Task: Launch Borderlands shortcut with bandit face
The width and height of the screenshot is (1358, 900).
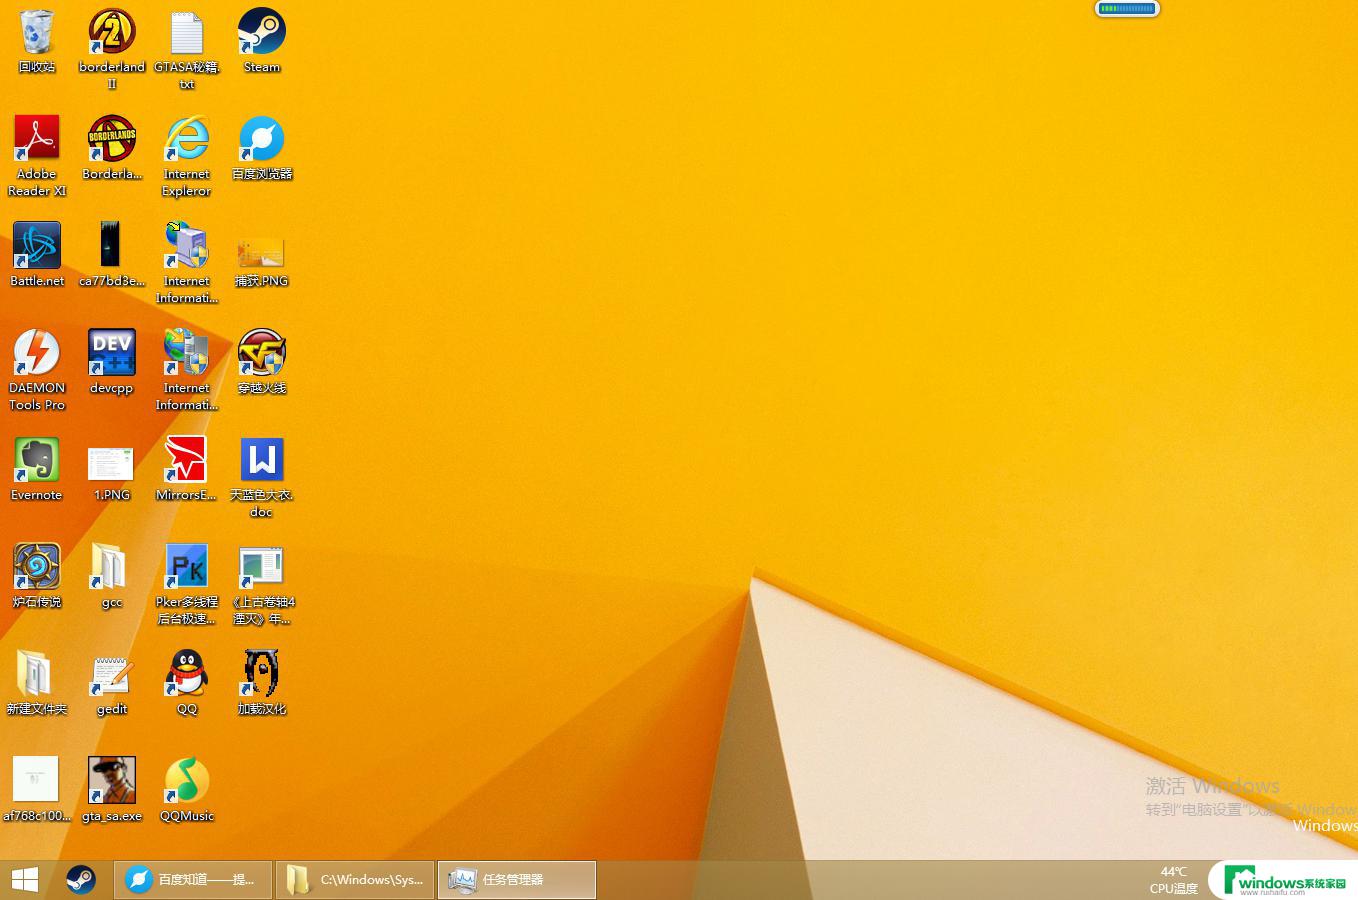Action: [x=112, y=148]
